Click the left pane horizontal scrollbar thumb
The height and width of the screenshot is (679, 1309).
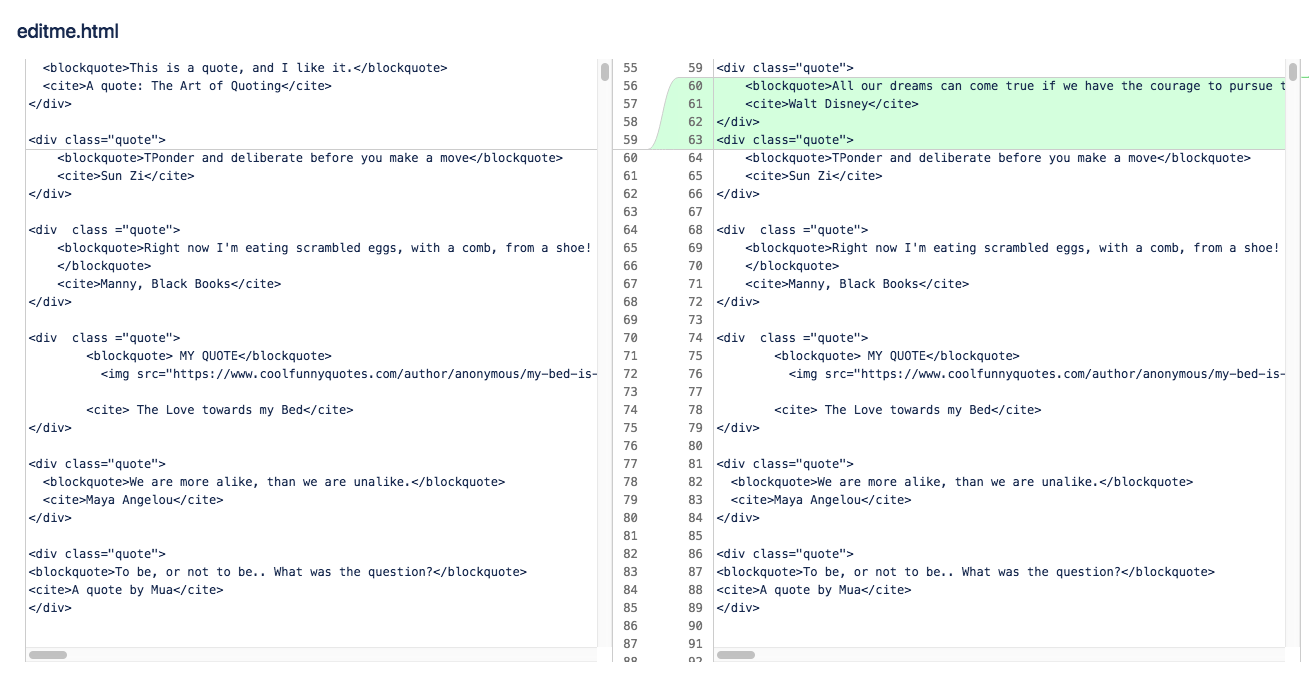[x=48, y=655]
